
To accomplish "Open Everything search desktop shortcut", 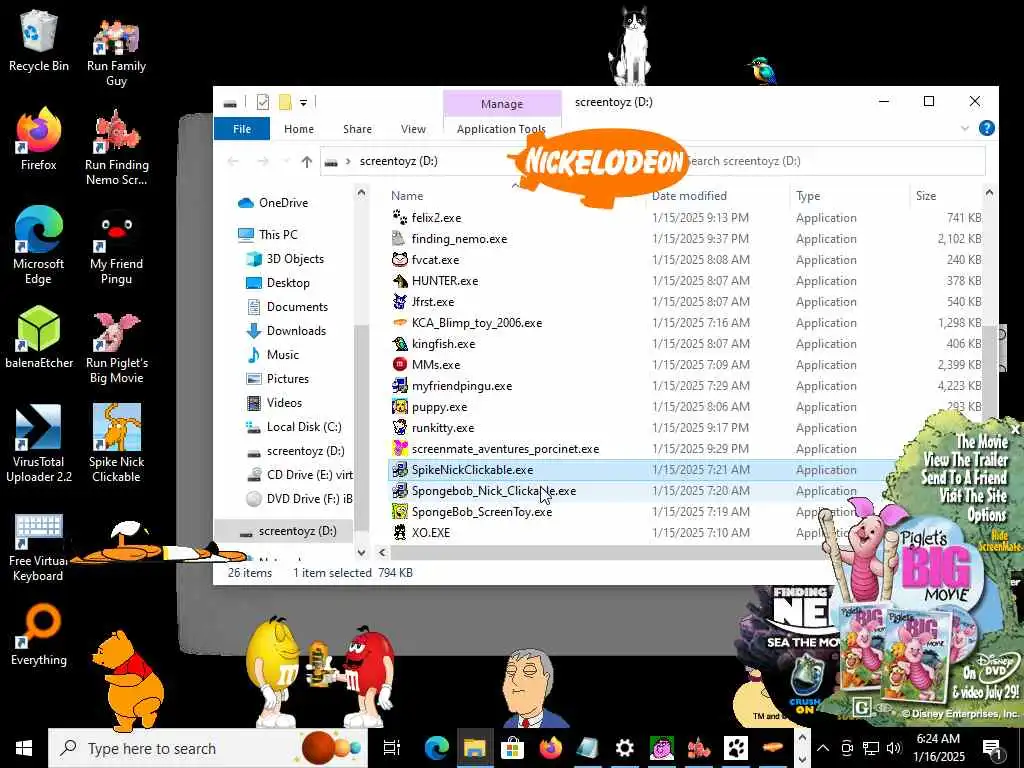I will (x=39, y=635).
